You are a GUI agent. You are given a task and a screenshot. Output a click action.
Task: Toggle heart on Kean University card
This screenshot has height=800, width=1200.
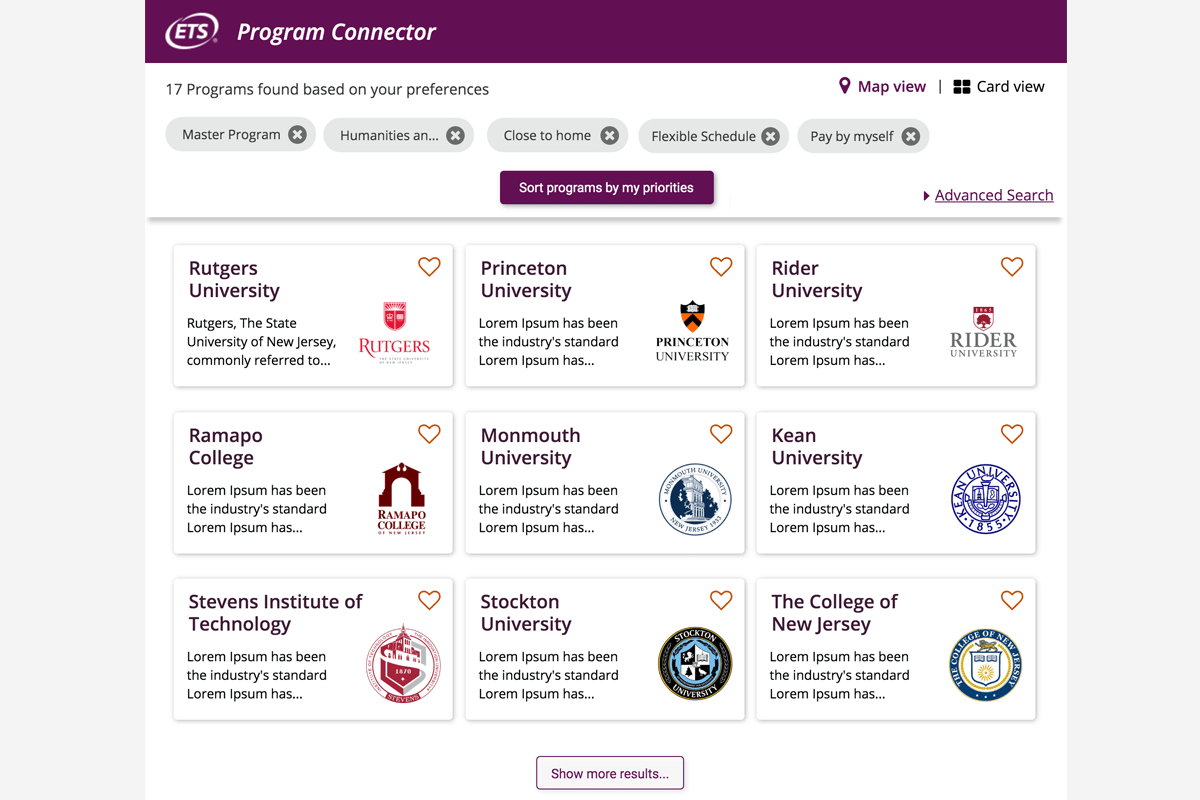tap(1012, 434)
